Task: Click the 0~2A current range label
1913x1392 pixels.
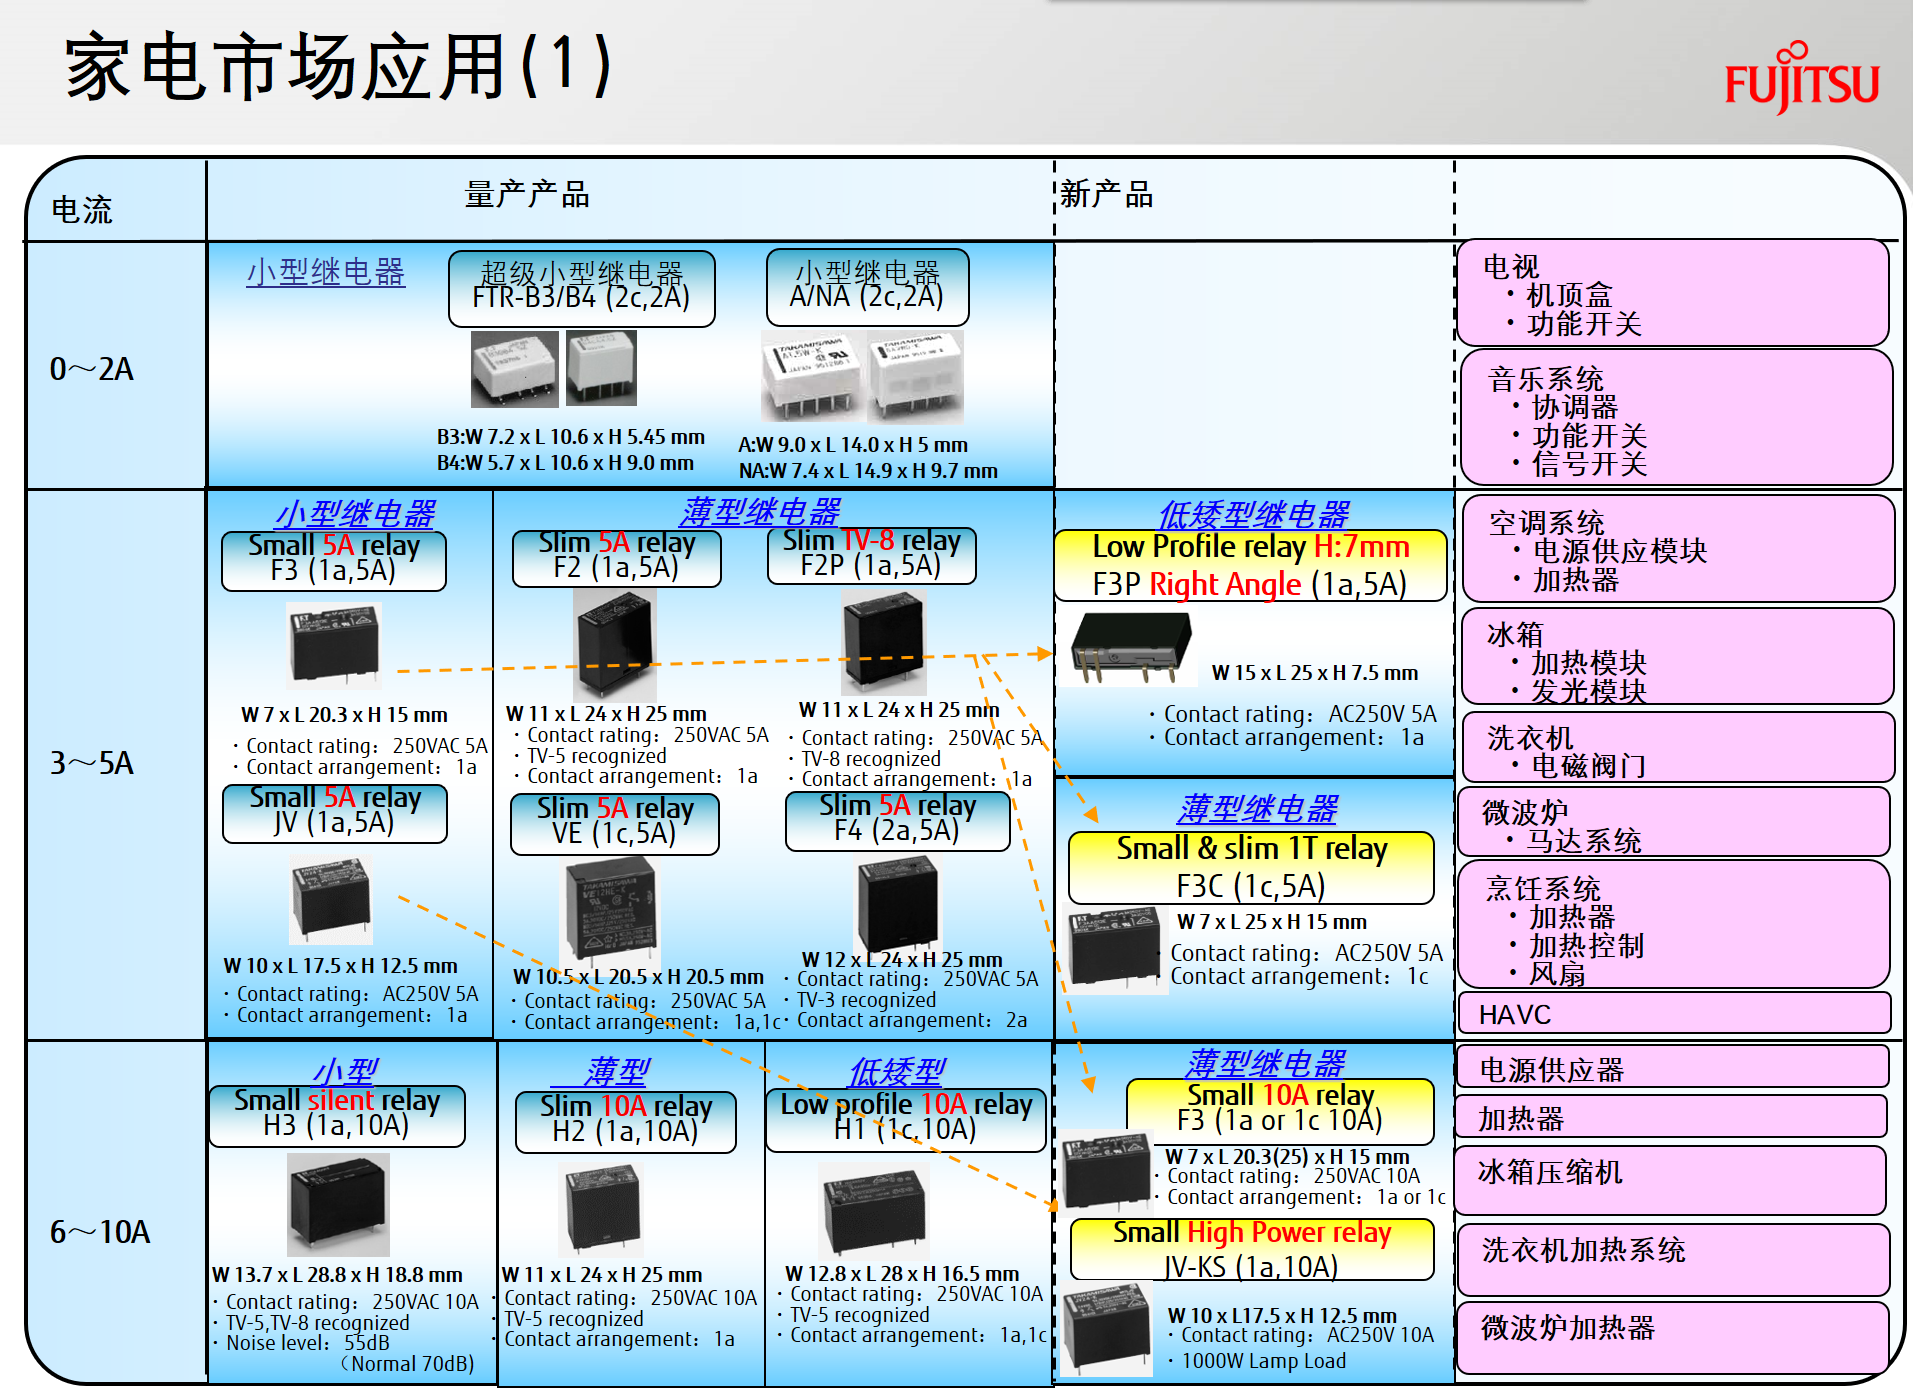Action: 92,369
